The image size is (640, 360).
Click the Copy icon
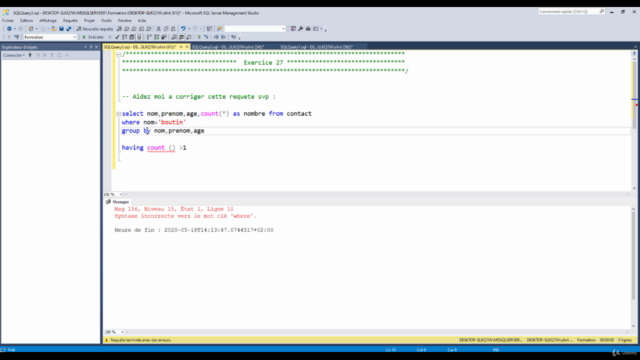coord(166,29)
